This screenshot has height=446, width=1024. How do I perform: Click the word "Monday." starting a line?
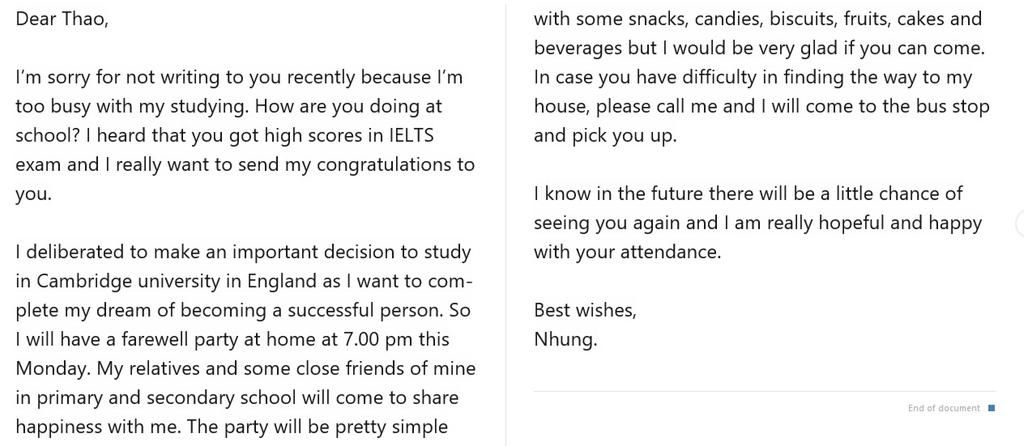[x=54, y=369]
